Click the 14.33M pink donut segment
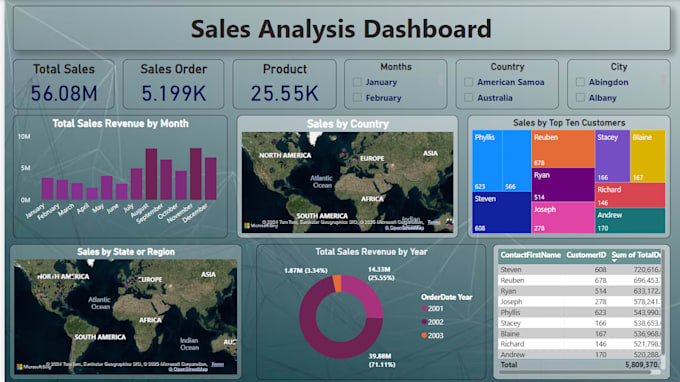The height and width of the screenshot is (382, 680). (364, 295)
